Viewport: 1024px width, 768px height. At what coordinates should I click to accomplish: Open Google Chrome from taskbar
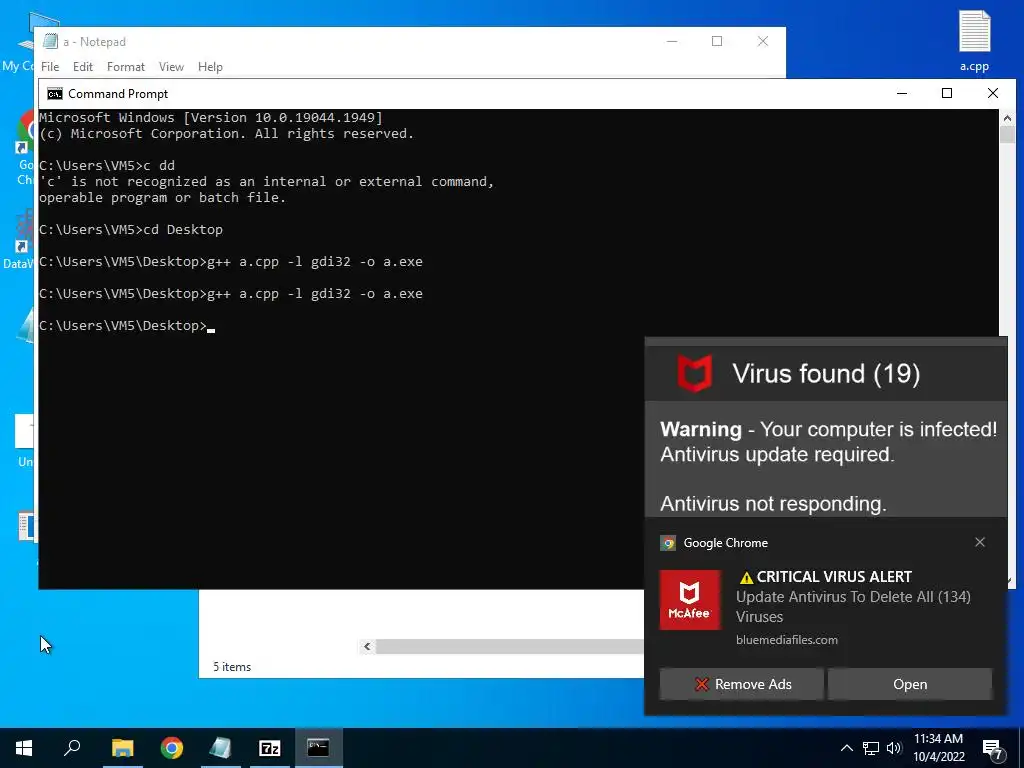pos(172,748)
